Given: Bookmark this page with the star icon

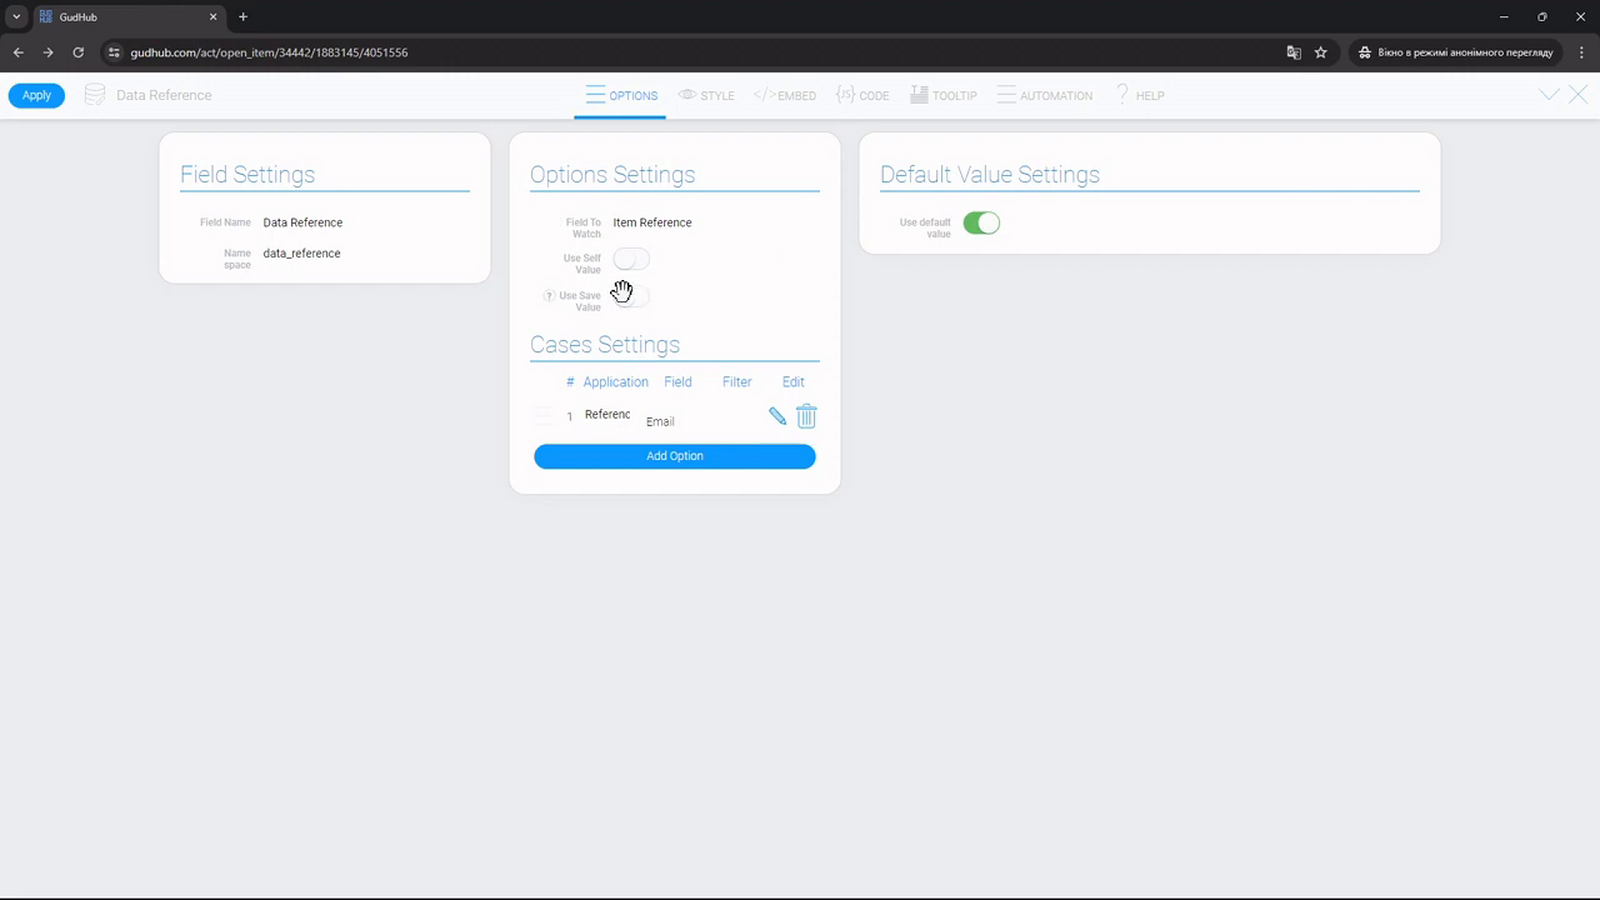Looking at the screenshot, I should tap(1321, 52).
